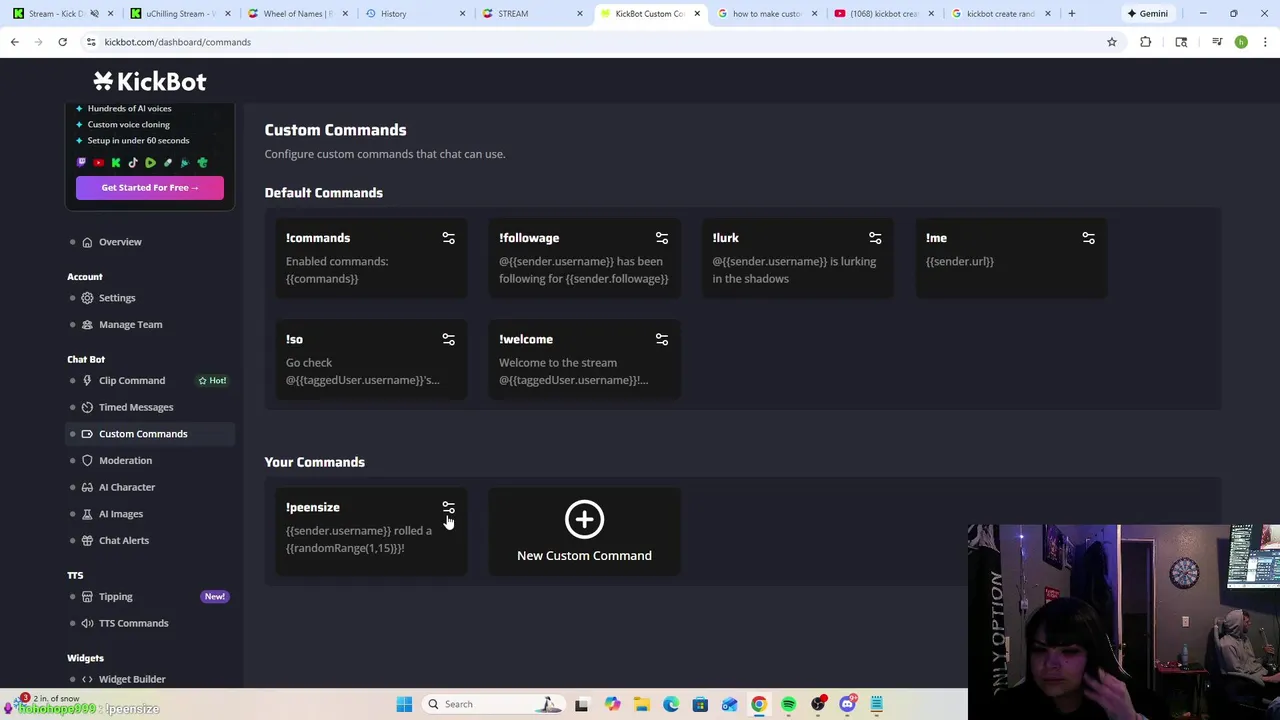Viewport: 1280px width, 720px height.
Task: Open a new browser tab
Action: click(1071, 14)
